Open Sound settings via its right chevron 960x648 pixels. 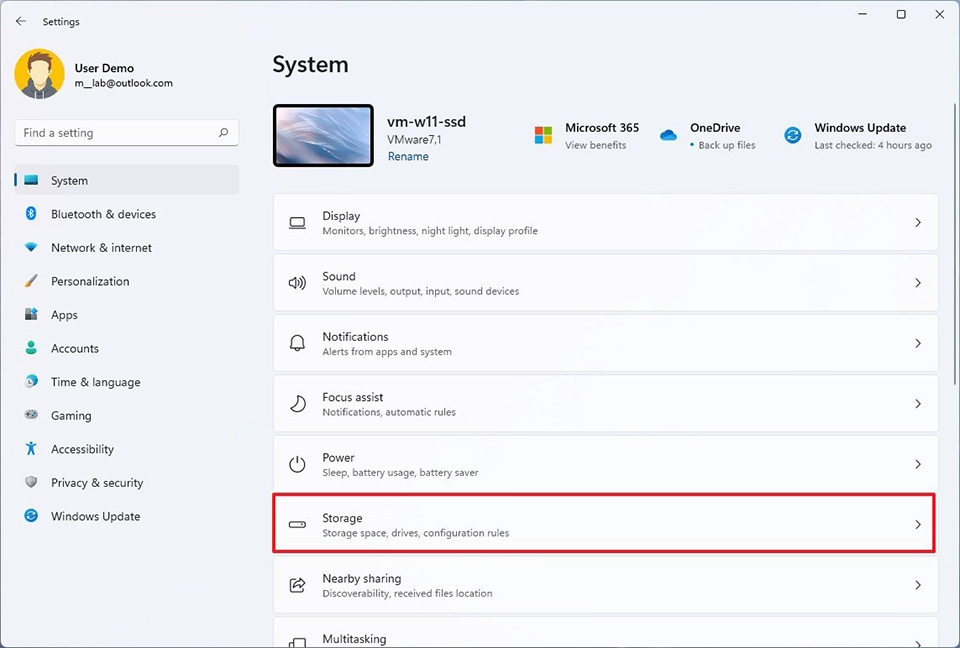[917, 282]
